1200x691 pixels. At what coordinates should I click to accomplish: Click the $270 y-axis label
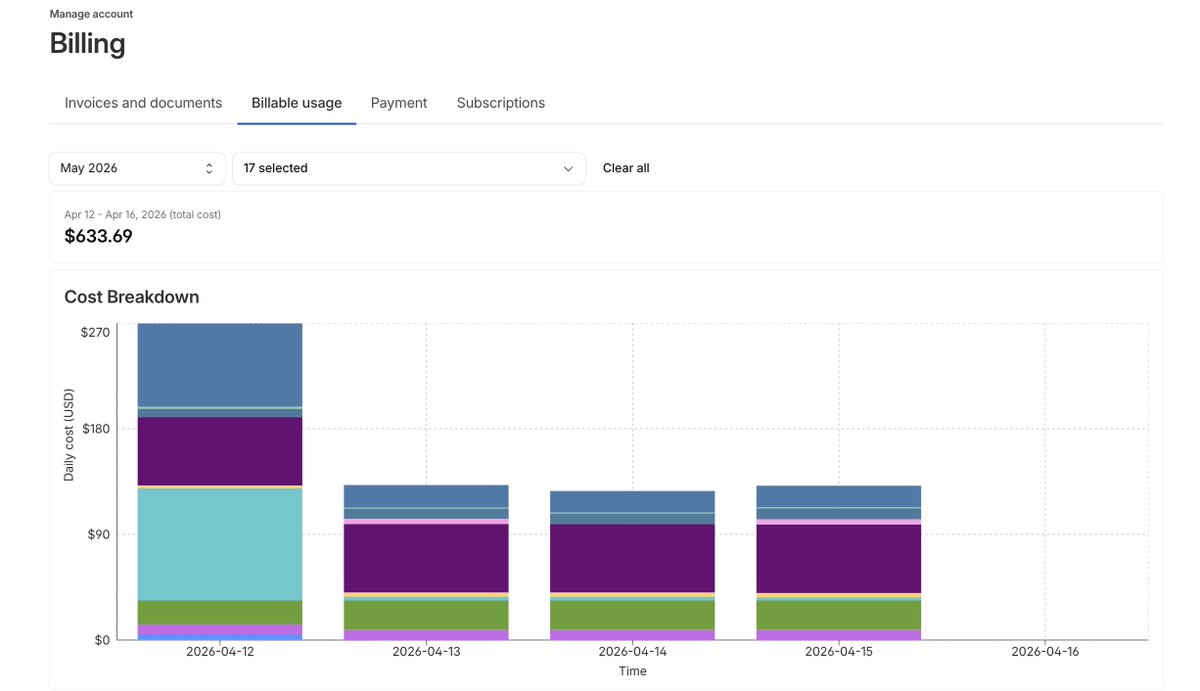(x=95, y=332)
